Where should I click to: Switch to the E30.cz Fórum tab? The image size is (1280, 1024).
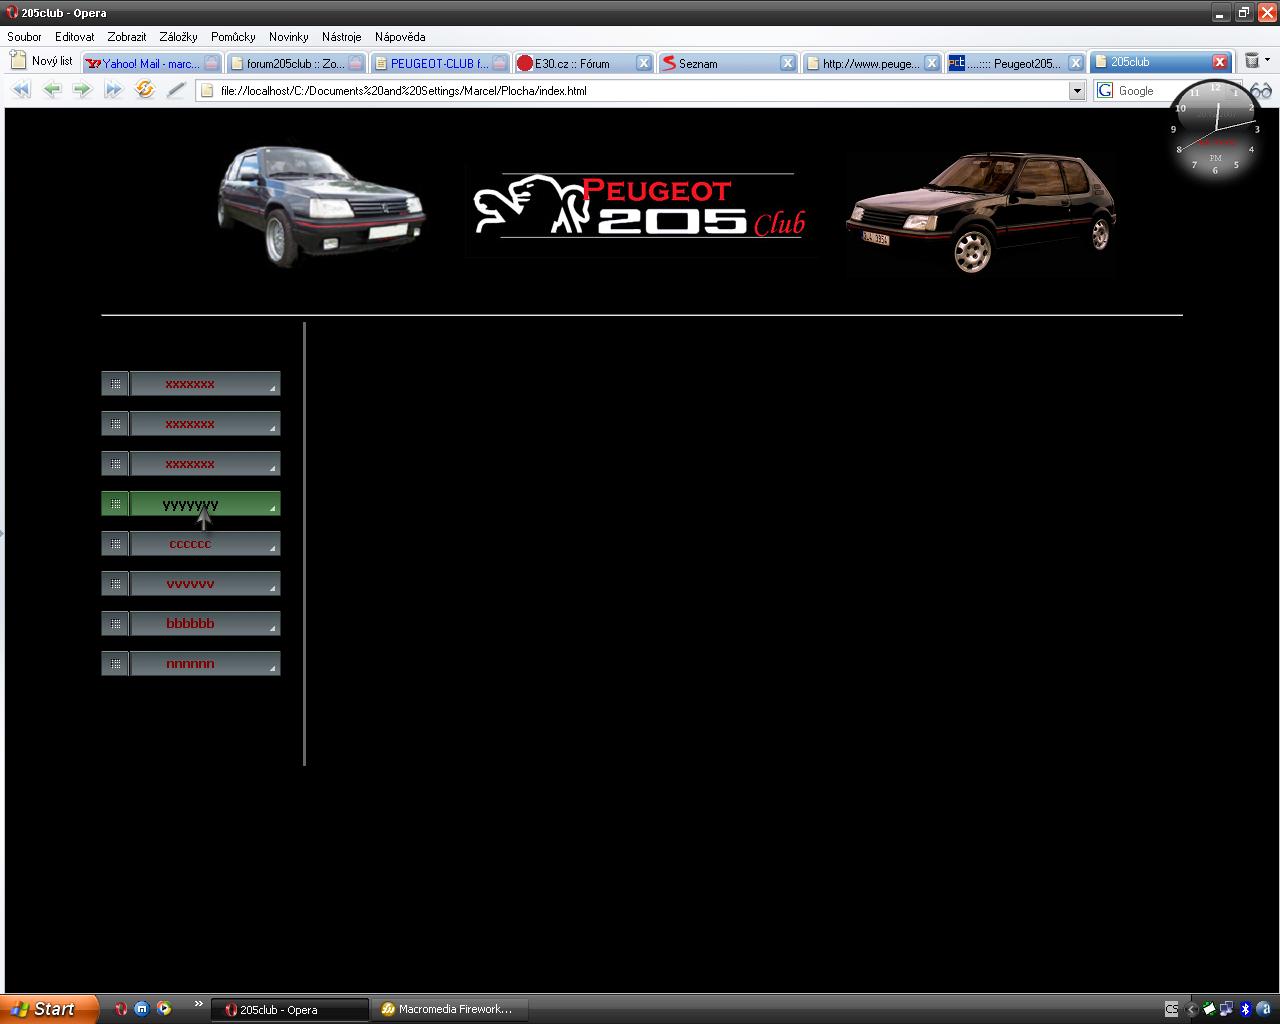(x=573, y=63)
